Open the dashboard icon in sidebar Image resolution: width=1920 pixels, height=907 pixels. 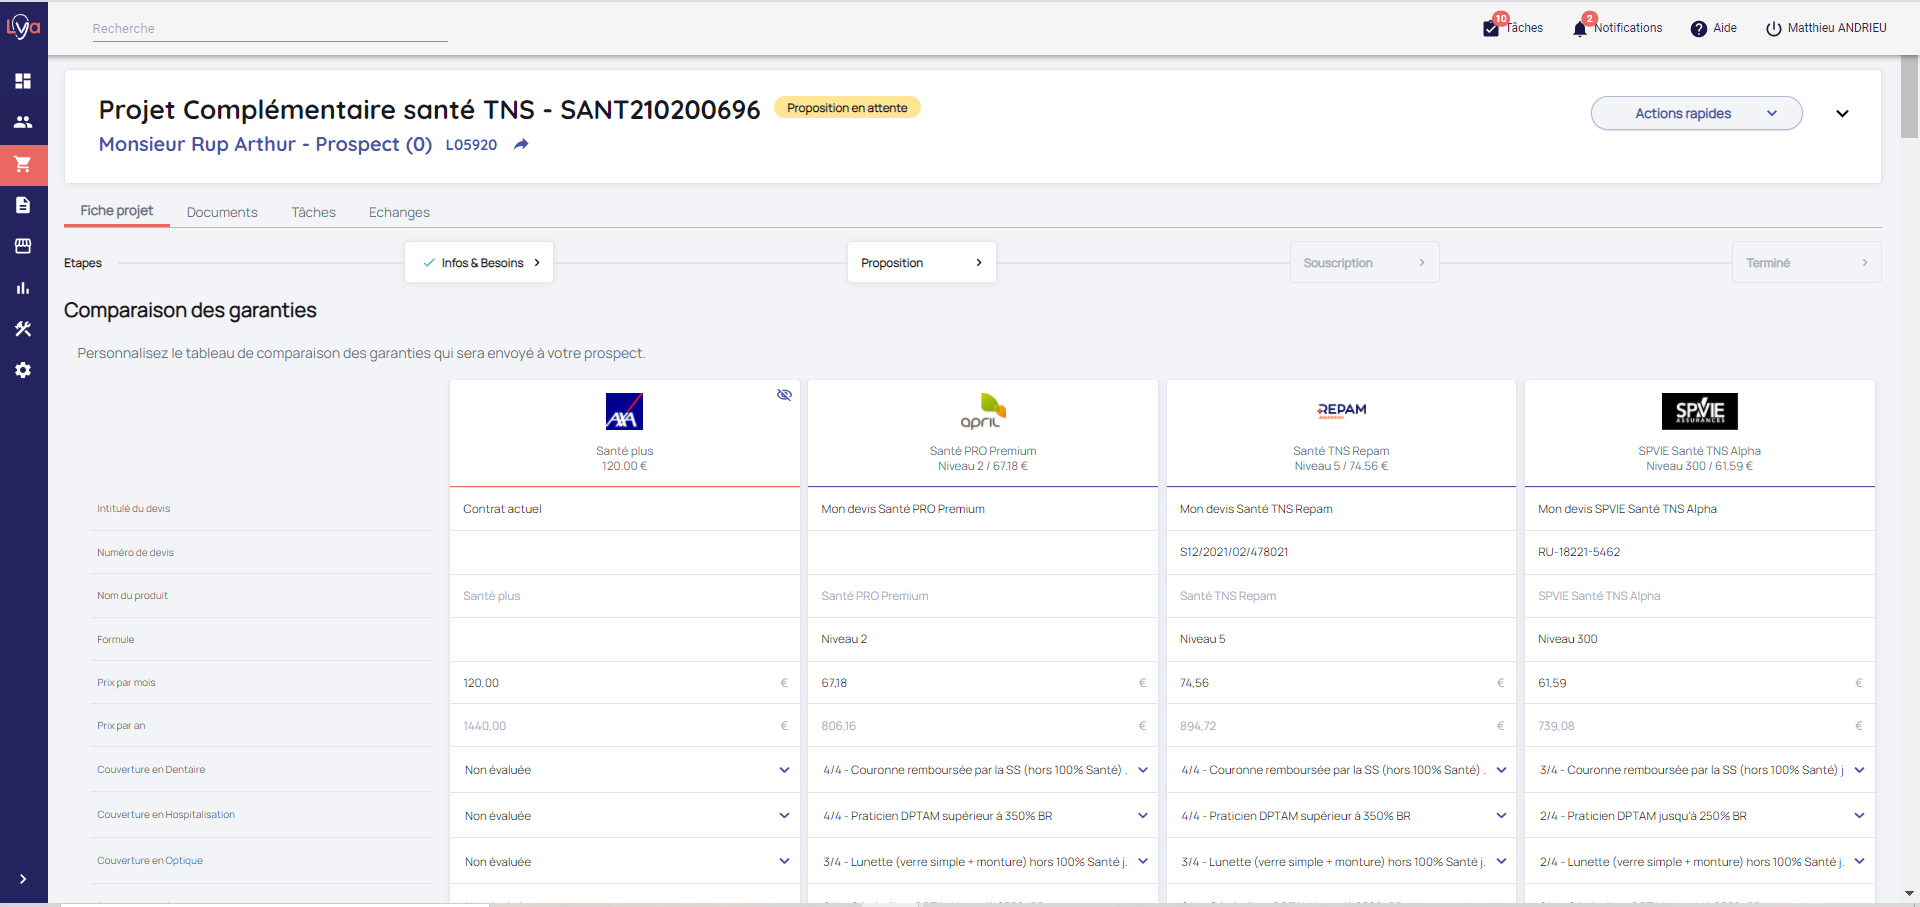pos(23,81)
